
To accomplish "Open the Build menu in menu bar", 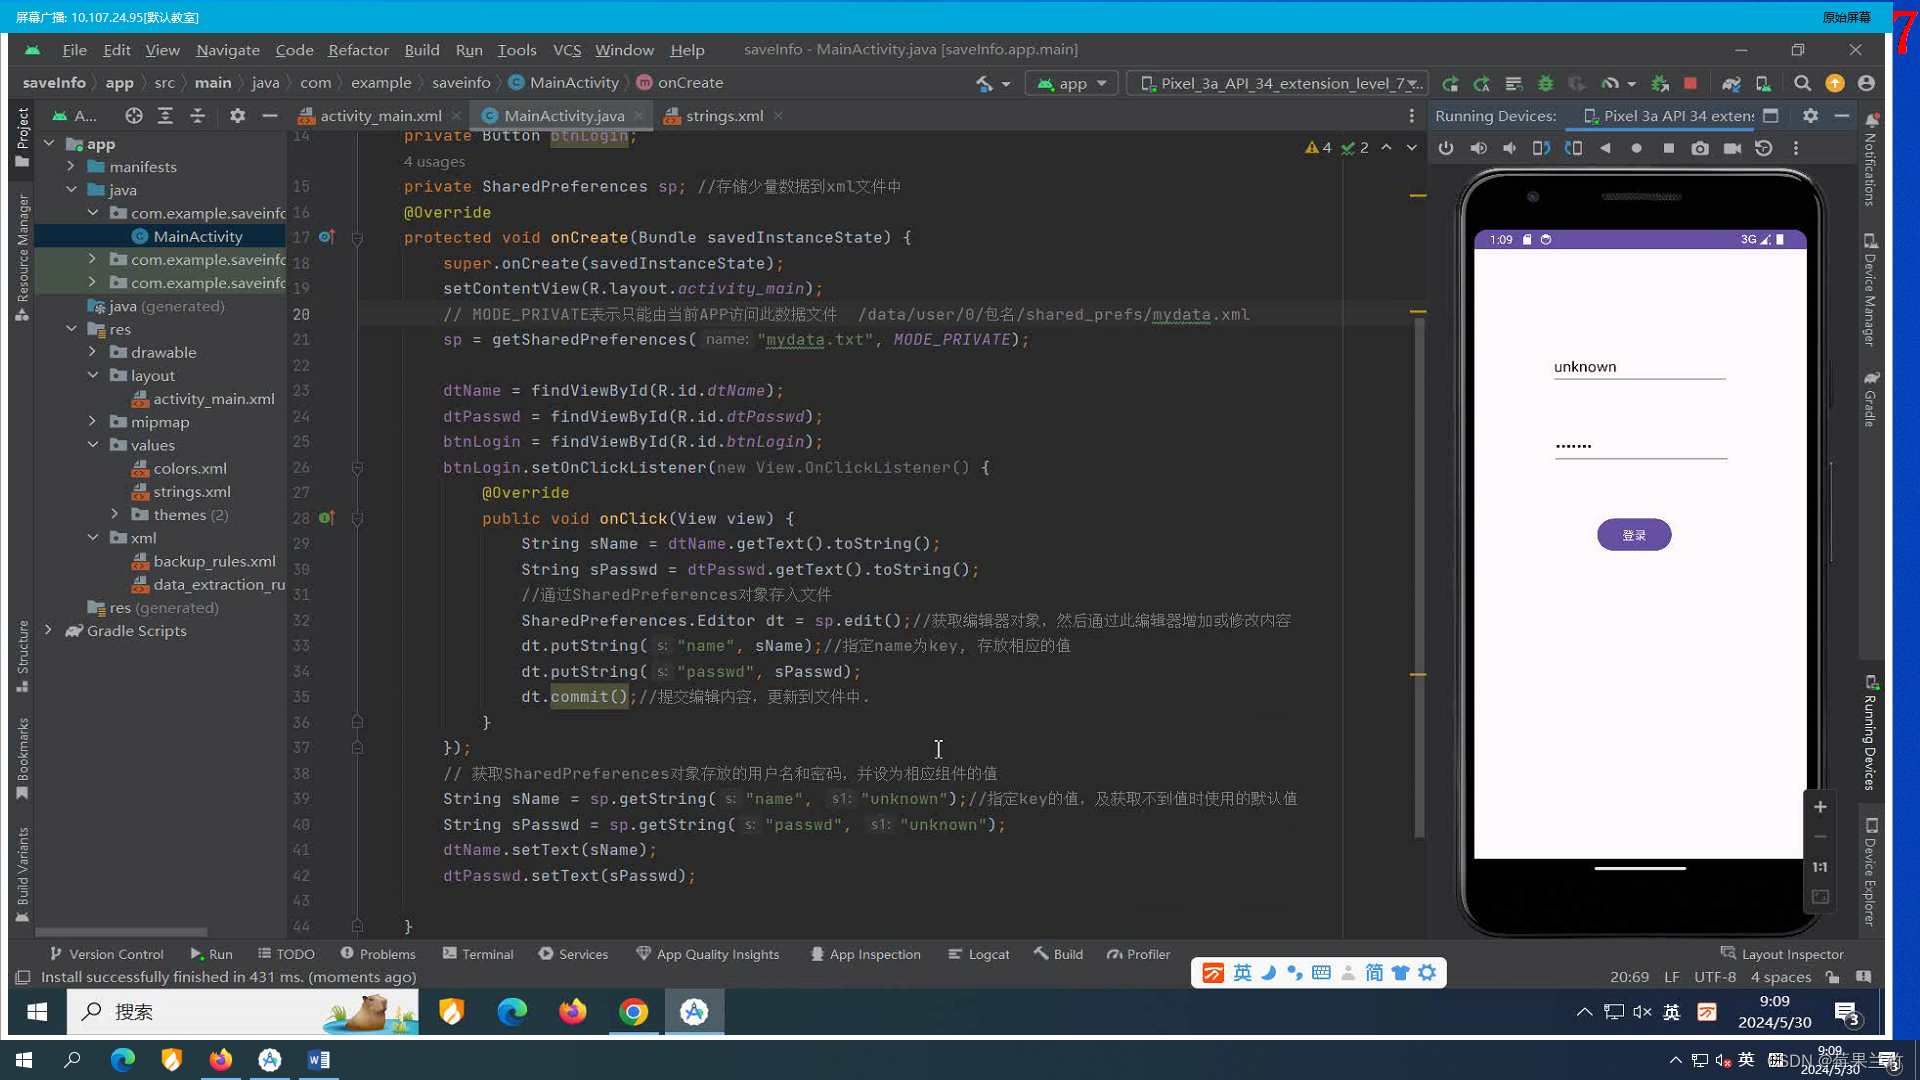I will point(421,49).
